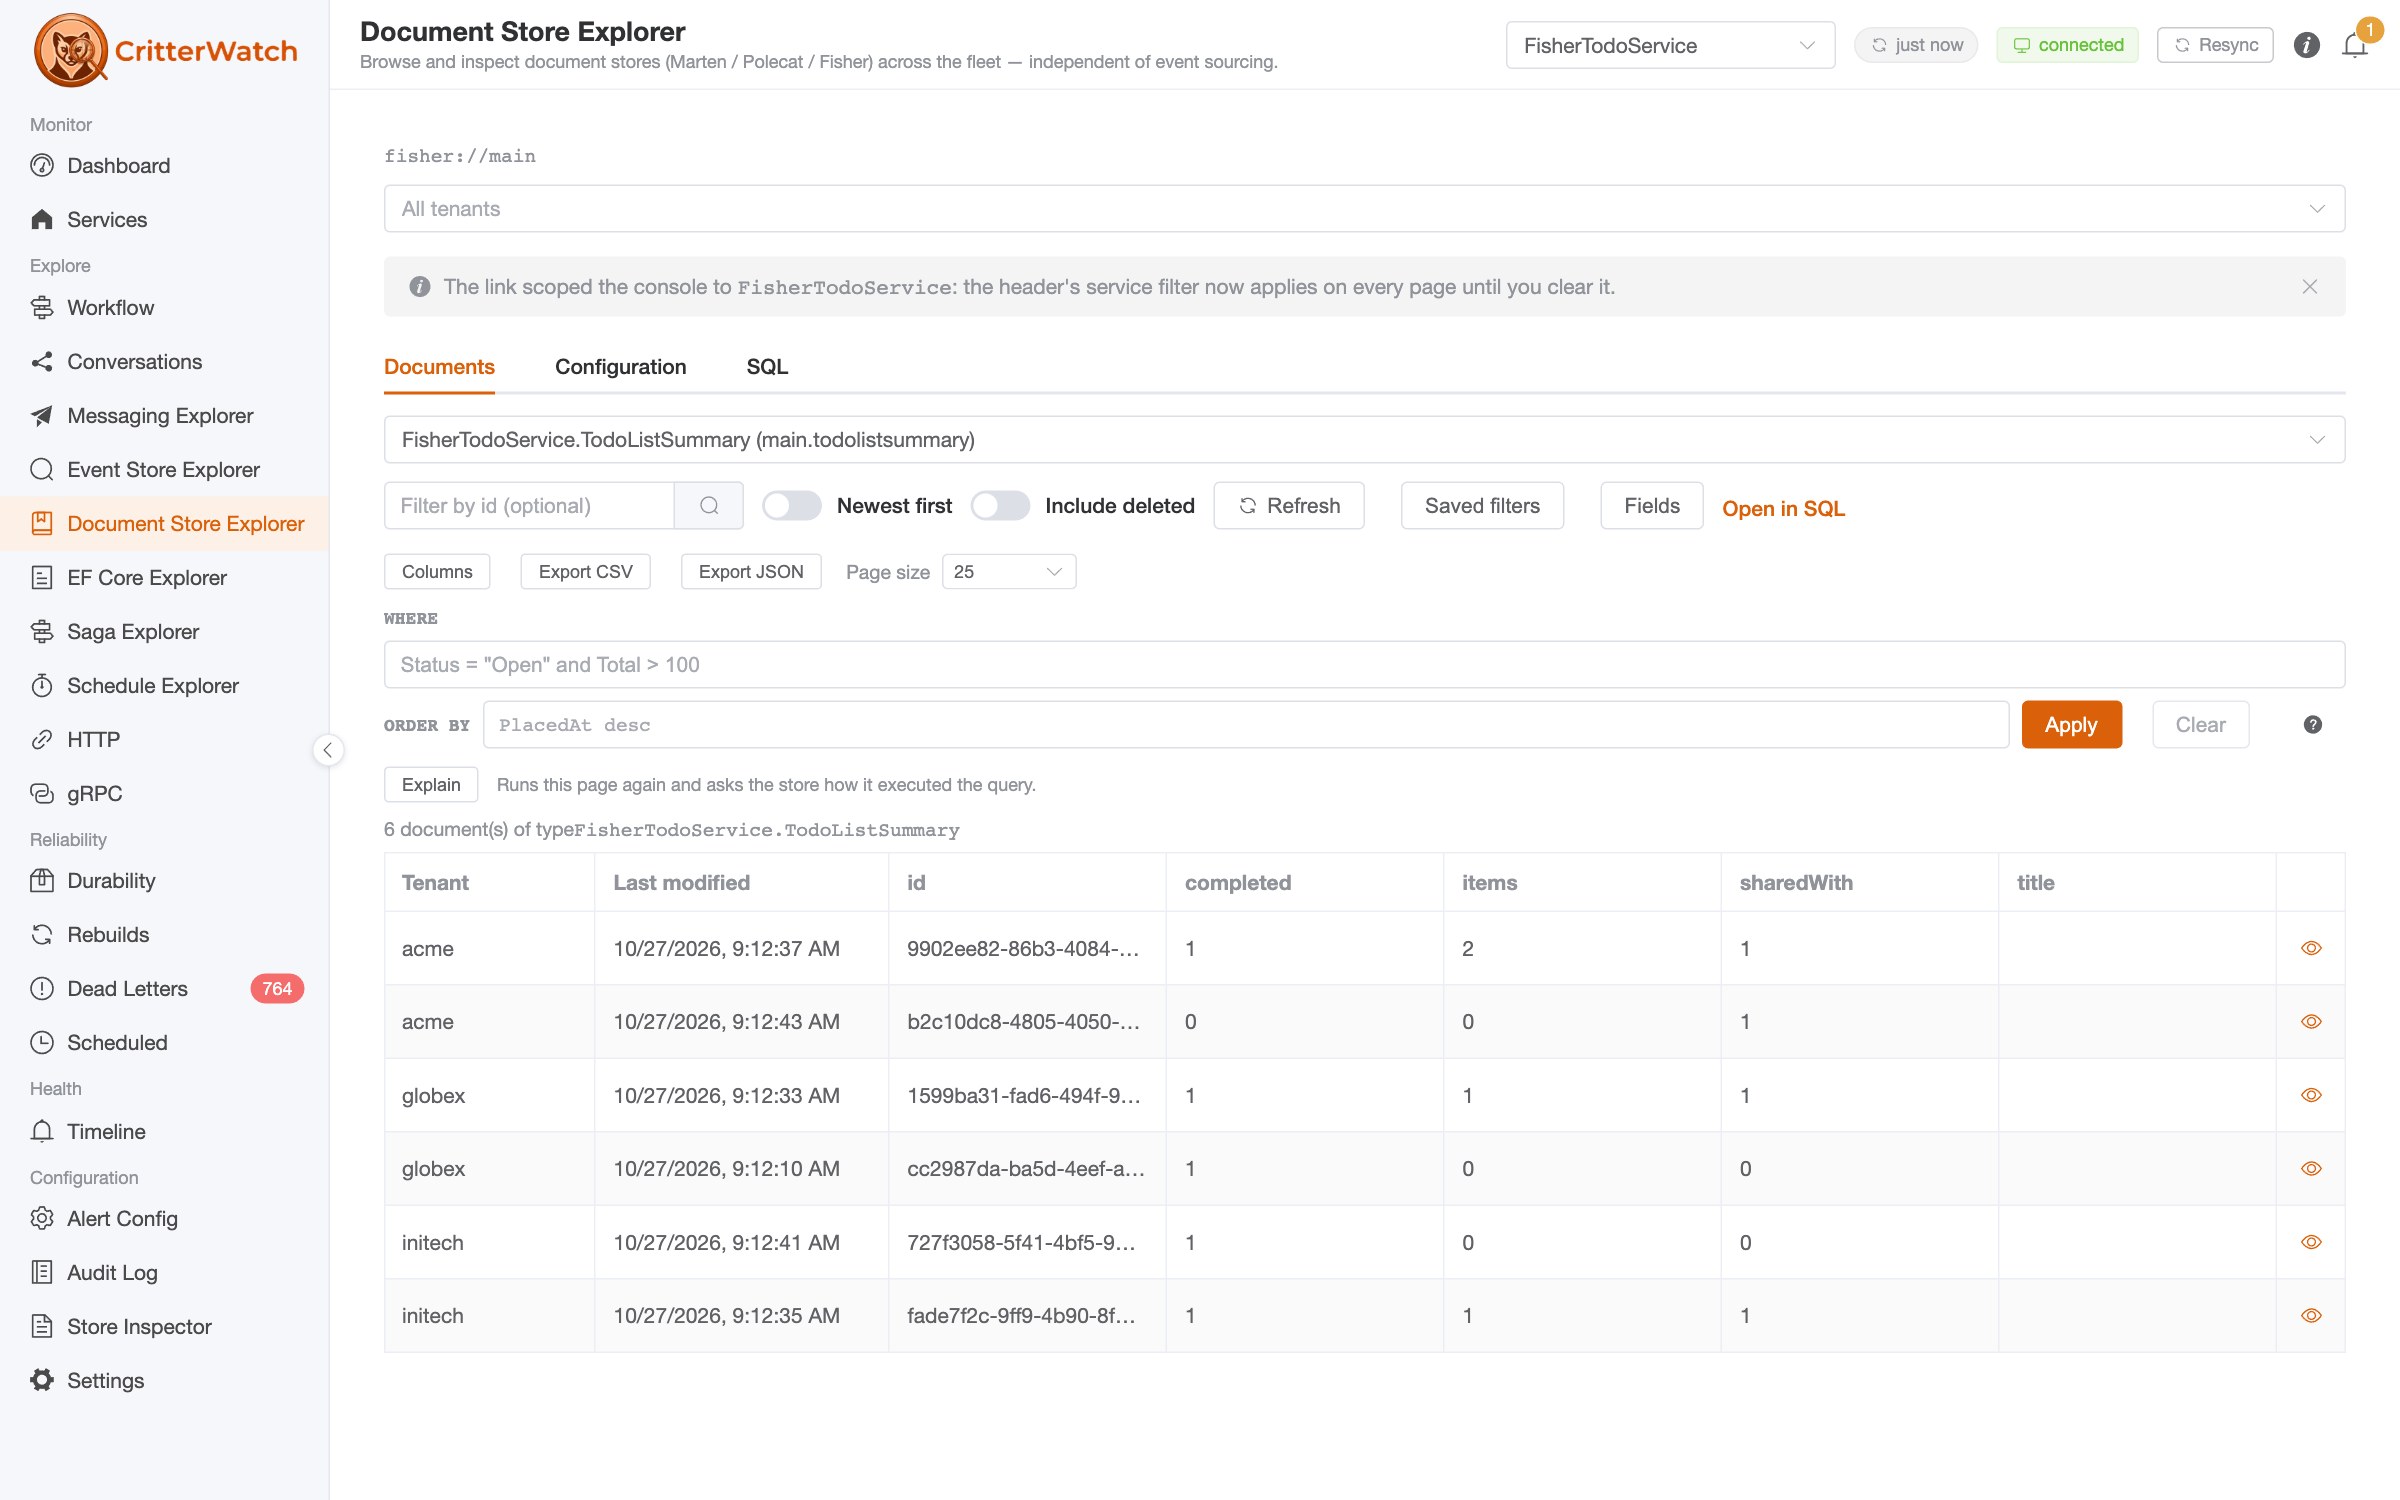Toggle Include deleted switch
Image resolution: width=2400 pixels, height=1500 pixels.
point(999,505)
